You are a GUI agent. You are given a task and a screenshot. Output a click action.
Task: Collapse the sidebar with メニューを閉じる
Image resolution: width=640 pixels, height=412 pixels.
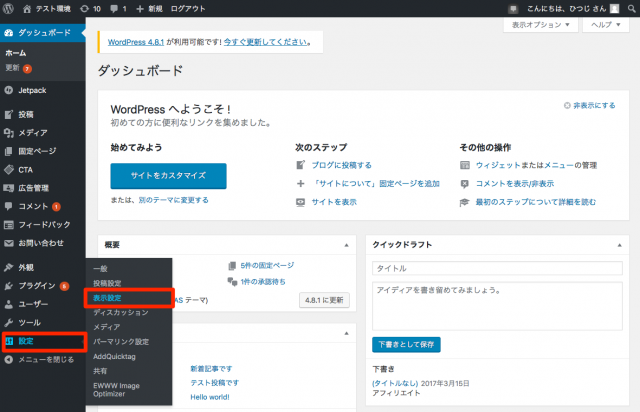(x=42, y=359)
